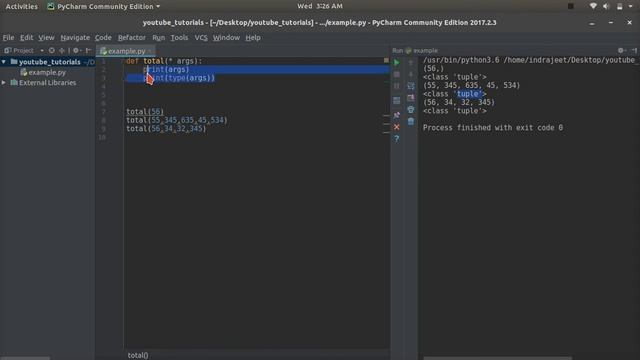Open the VCS menu
Image resolution: width=640 pixels, height=360 pixels.
pyautogui.click(x=201, y=38)
